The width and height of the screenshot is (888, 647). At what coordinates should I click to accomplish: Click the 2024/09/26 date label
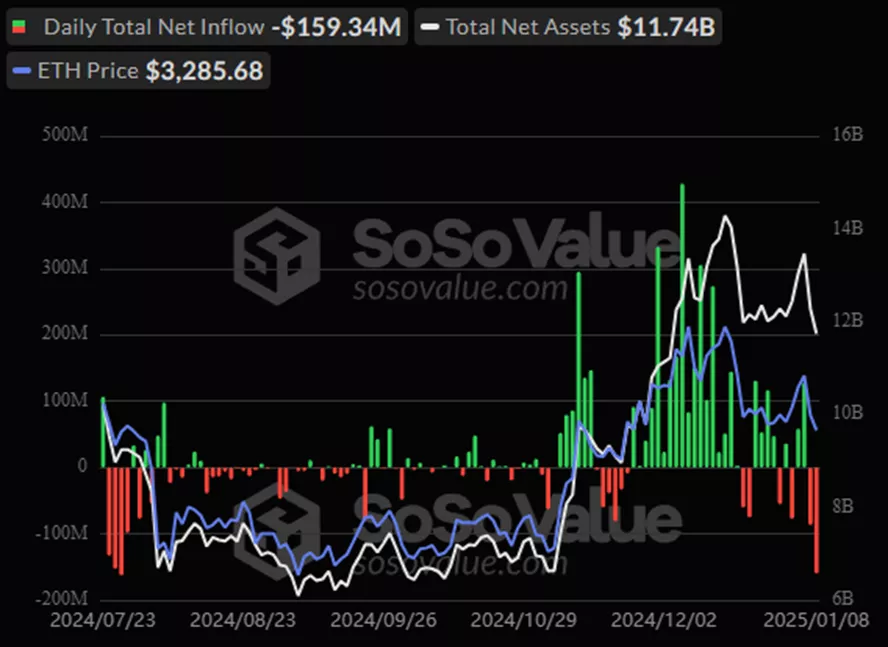tap(383, 620)
